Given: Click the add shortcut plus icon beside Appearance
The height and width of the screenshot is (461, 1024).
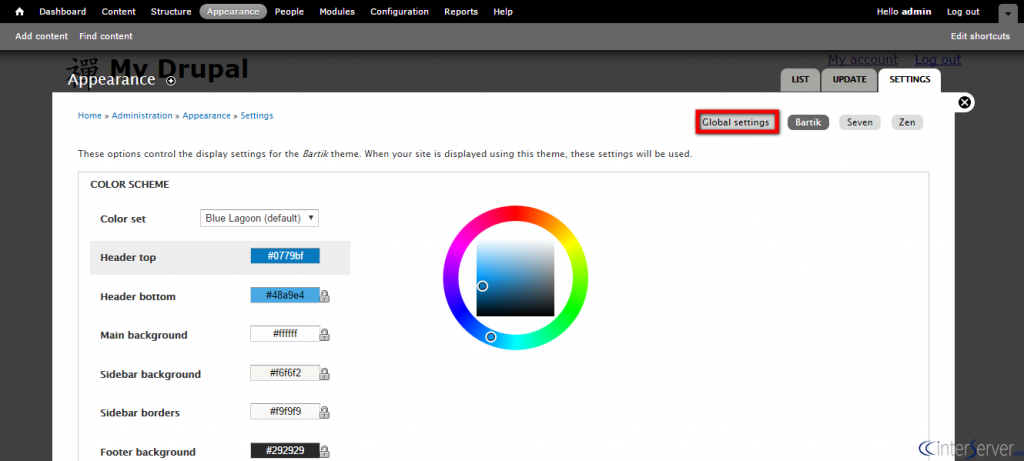Looking at the screenshot, I should pos(171,81).
